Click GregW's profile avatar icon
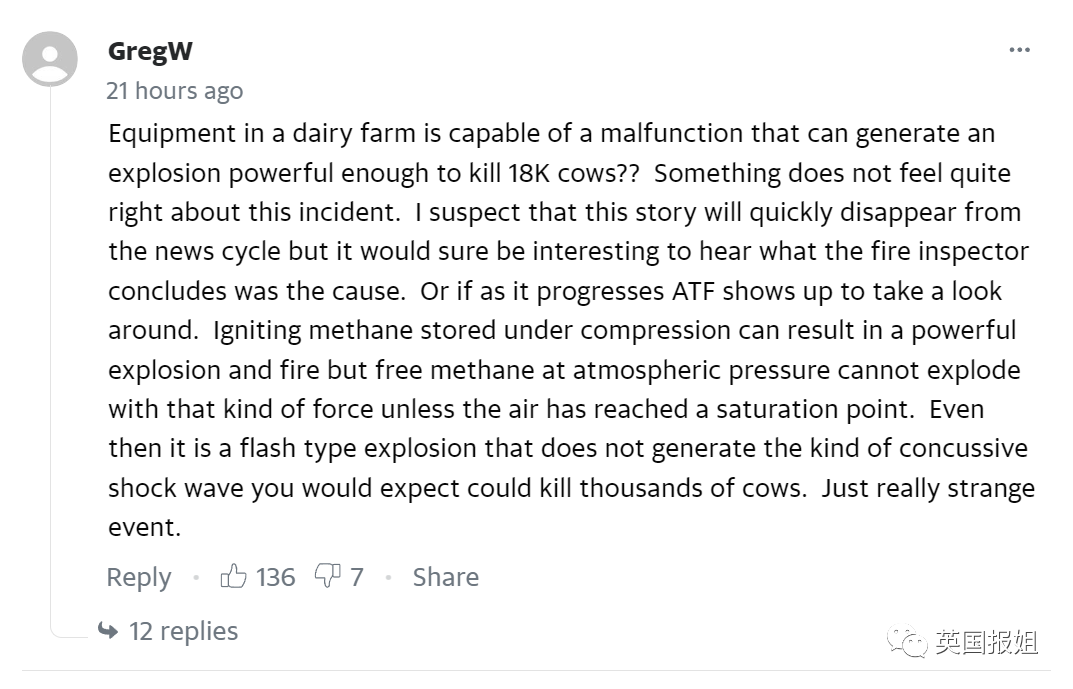Image resolution: width=1073 pixels, height=689 pixels. [x=50, y=59]
